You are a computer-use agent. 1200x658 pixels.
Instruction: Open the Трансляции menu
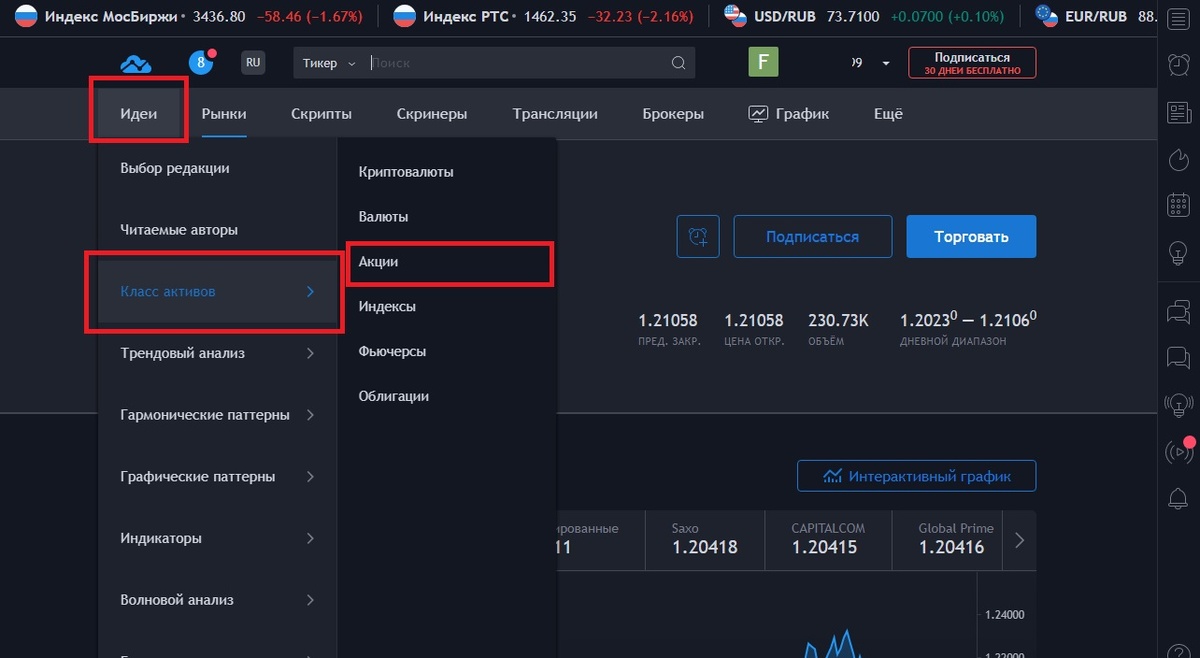tap(555, 114)
